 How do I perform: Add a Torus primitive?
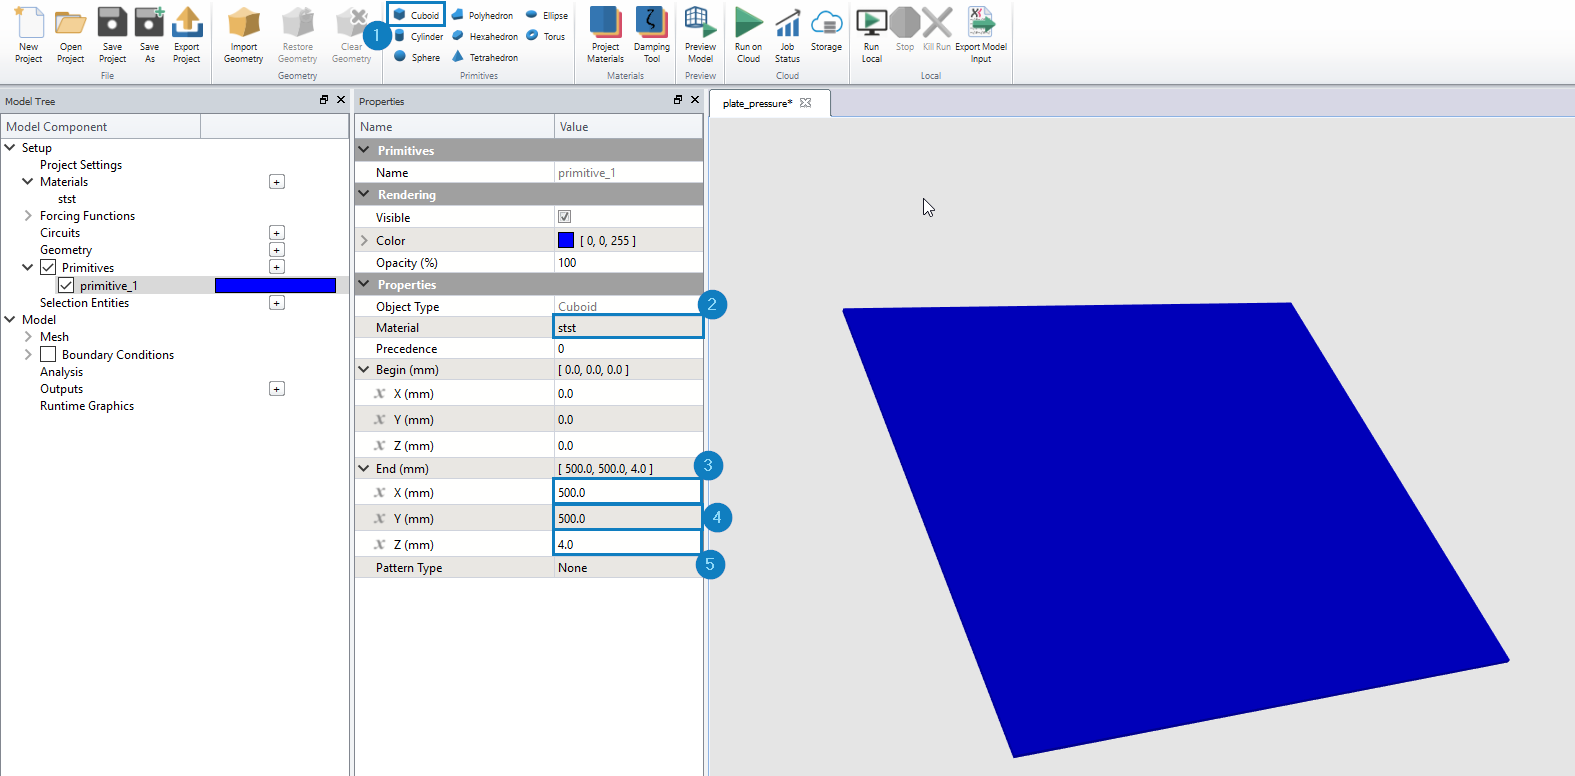pyautogui.click(x=546, y=36)
